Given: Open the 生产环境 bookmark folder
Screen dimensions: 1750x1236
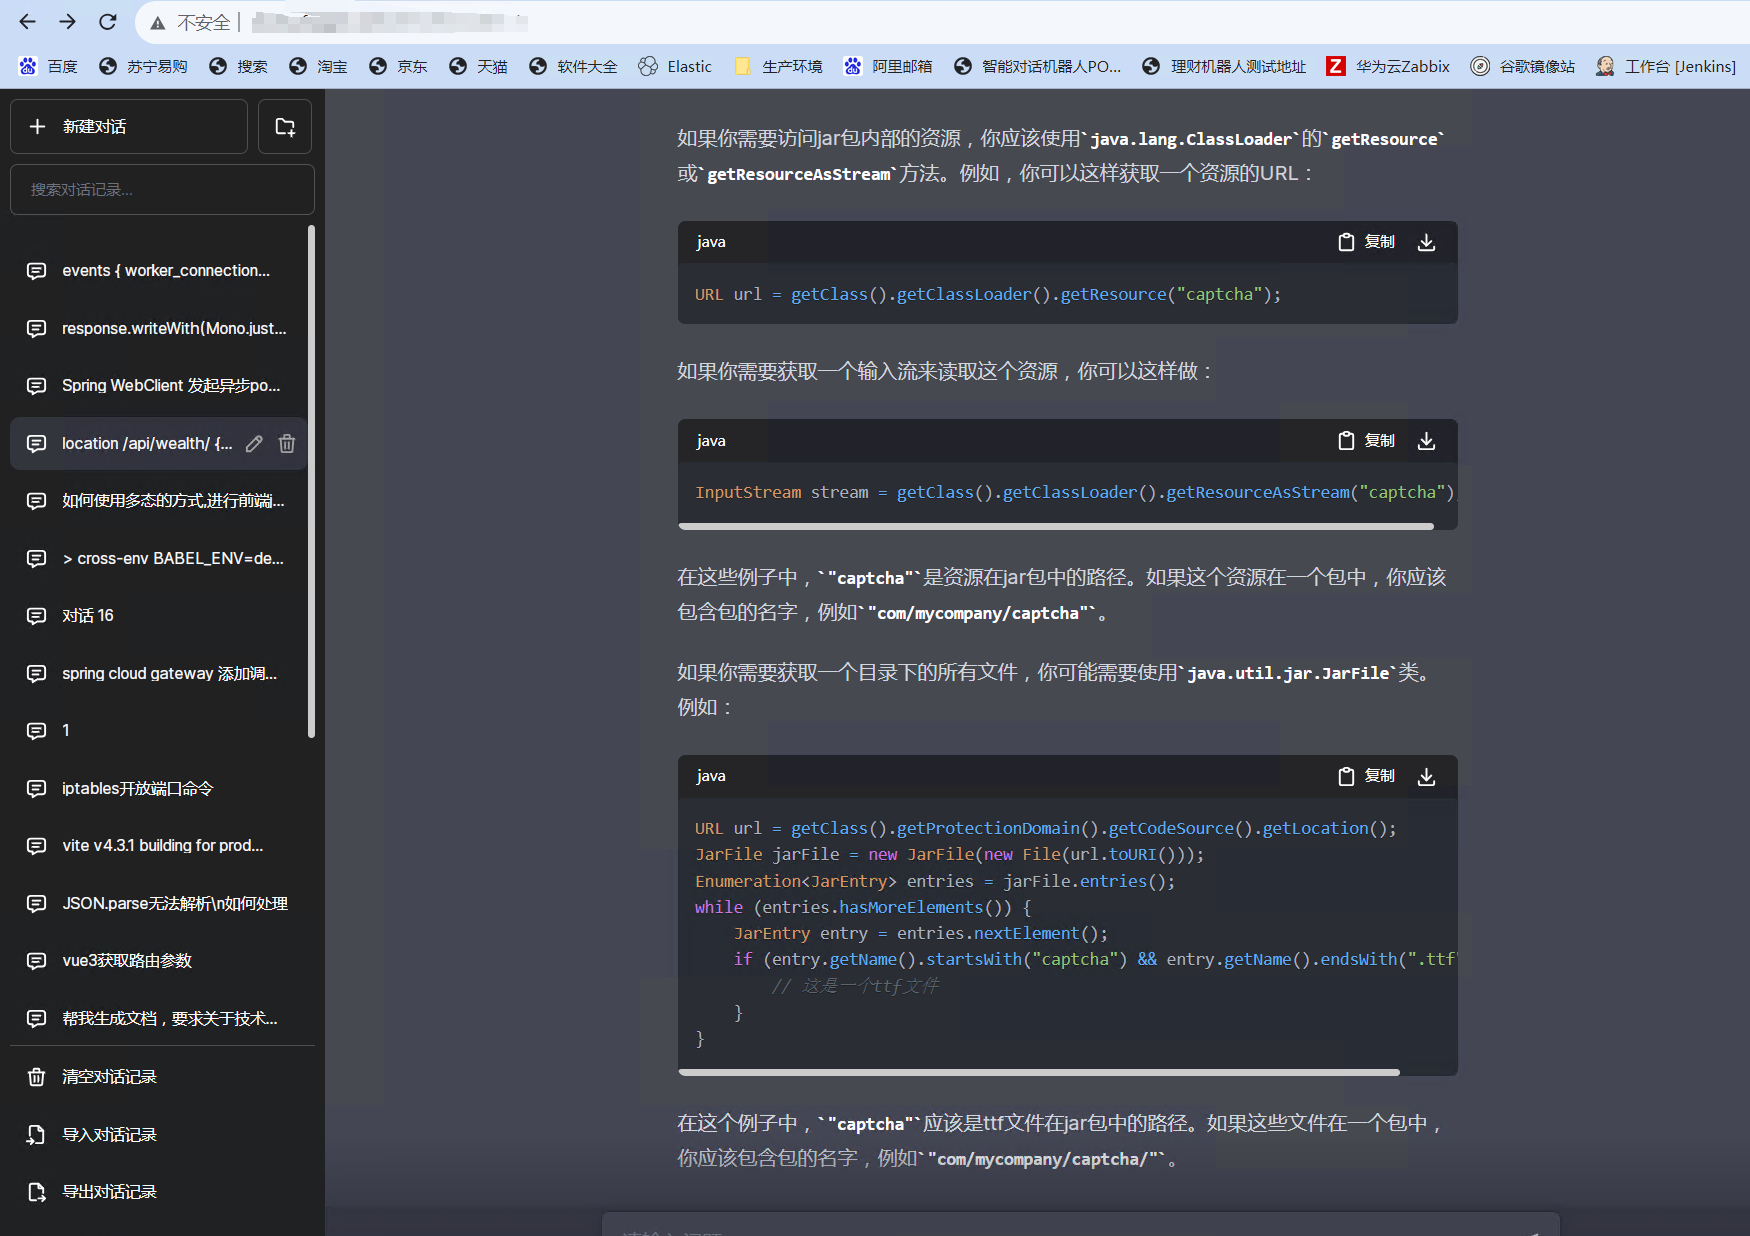Looking at the screenshot, I should tap(778, 66).
